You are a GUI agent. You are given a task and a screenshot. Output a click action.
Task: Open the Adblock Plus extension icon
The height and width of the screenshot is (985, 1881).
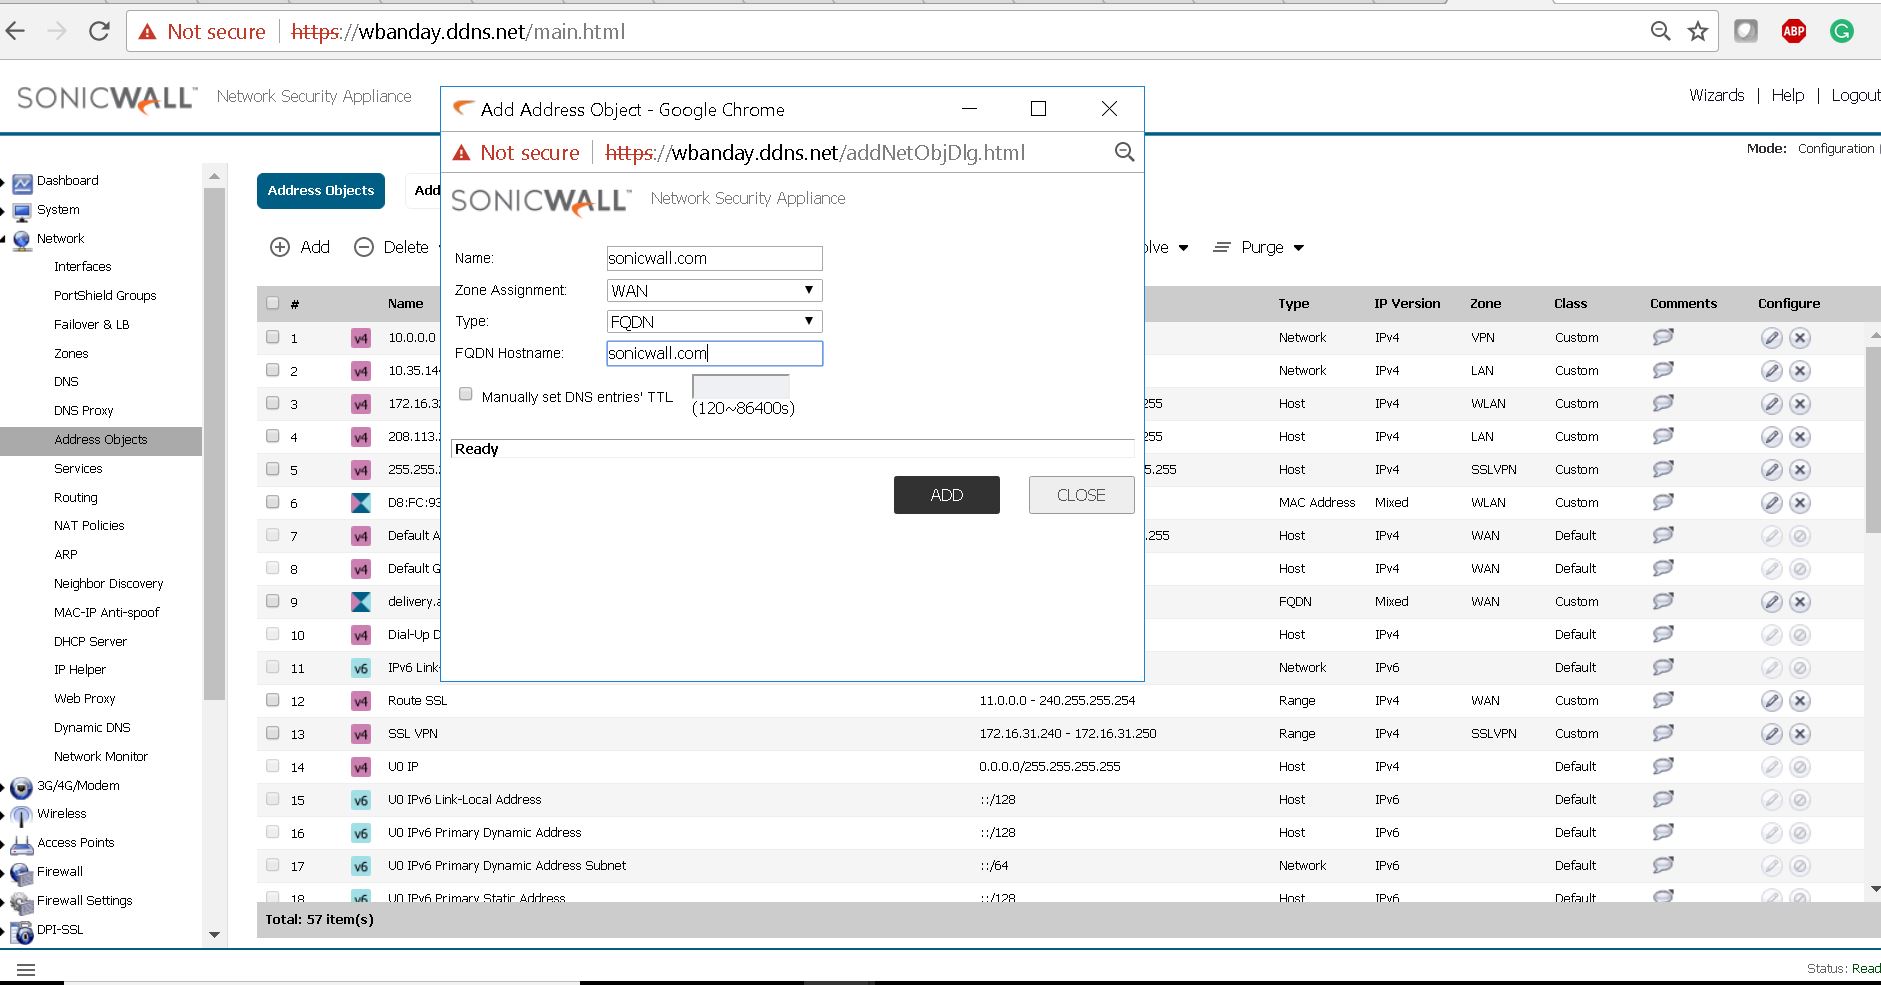coord(1794,31)
